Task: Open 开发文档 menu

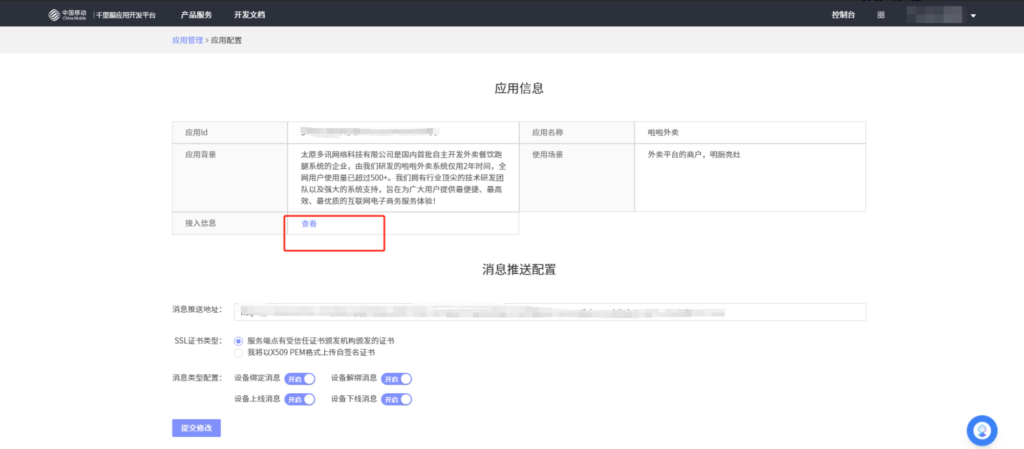Action: coord(249,15)
